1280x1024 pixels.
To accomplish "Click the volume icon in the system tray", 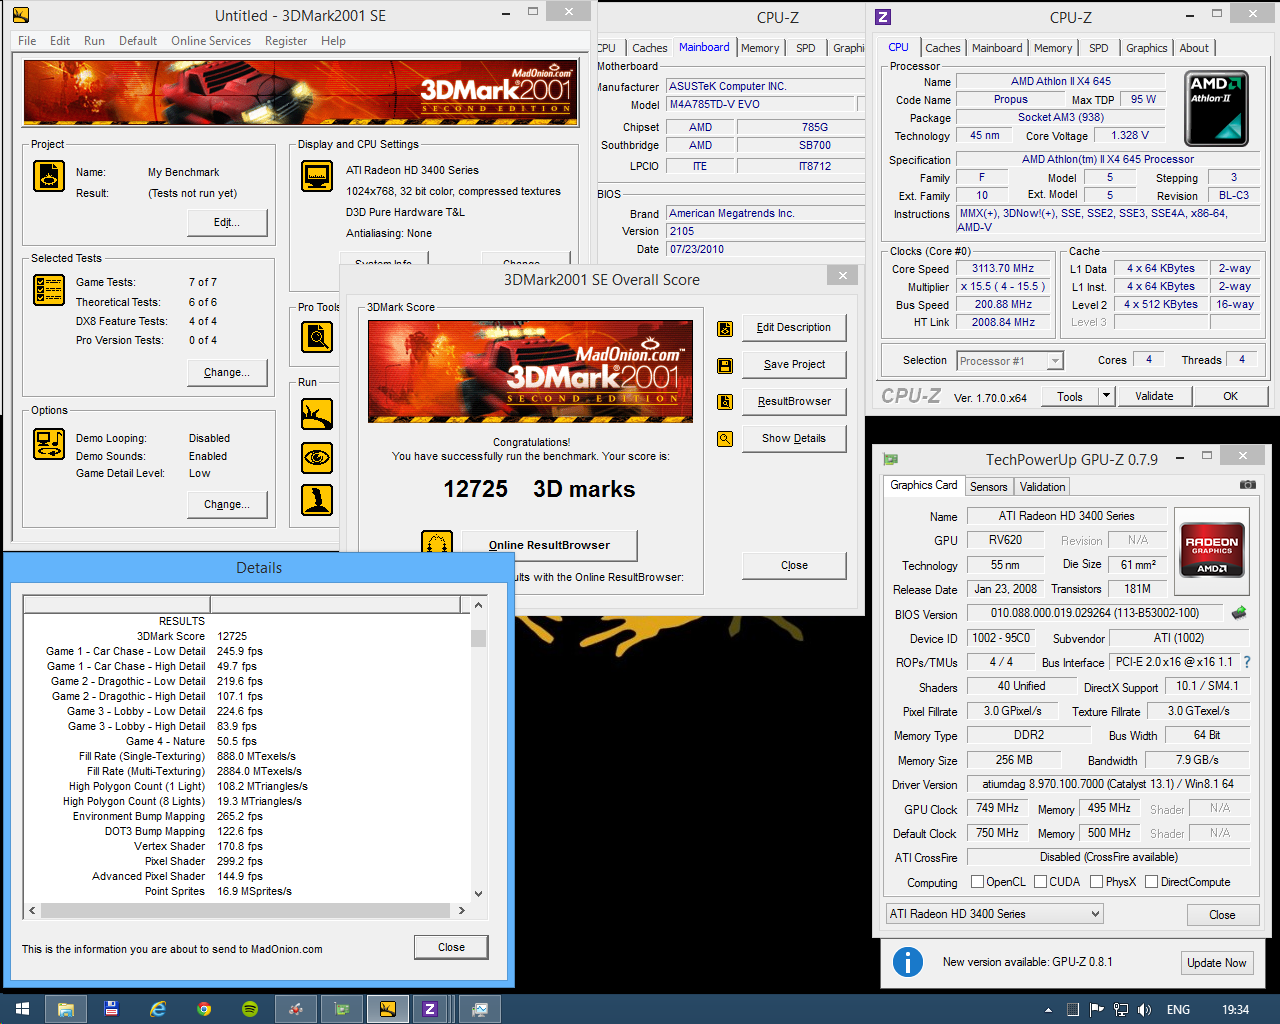I will coord(1144,1010).
